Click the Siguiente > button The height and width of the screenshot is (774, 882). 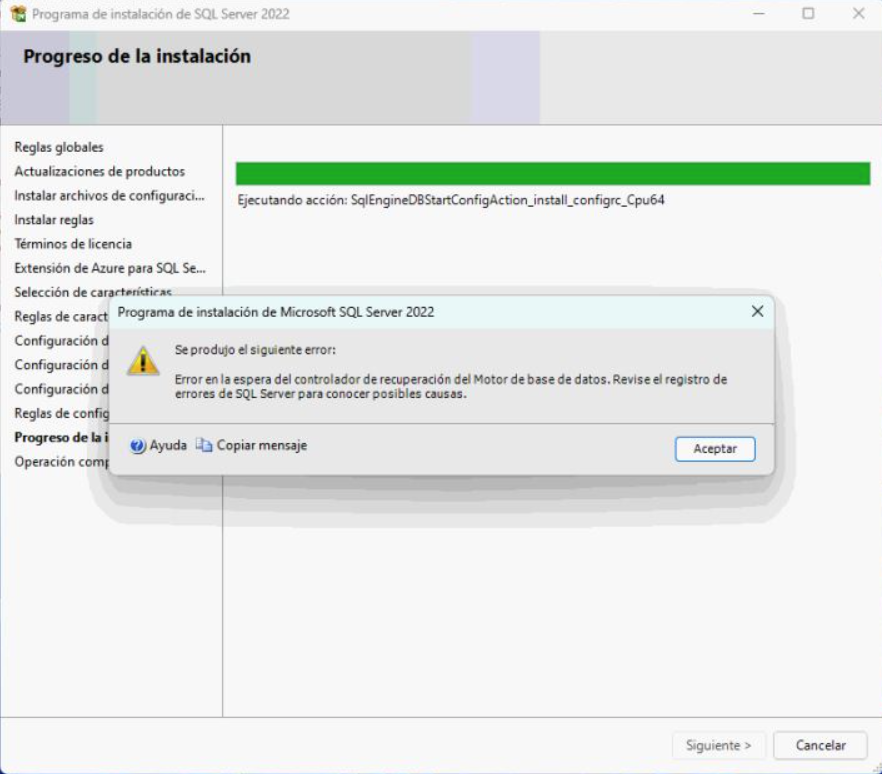coord(718,745)
